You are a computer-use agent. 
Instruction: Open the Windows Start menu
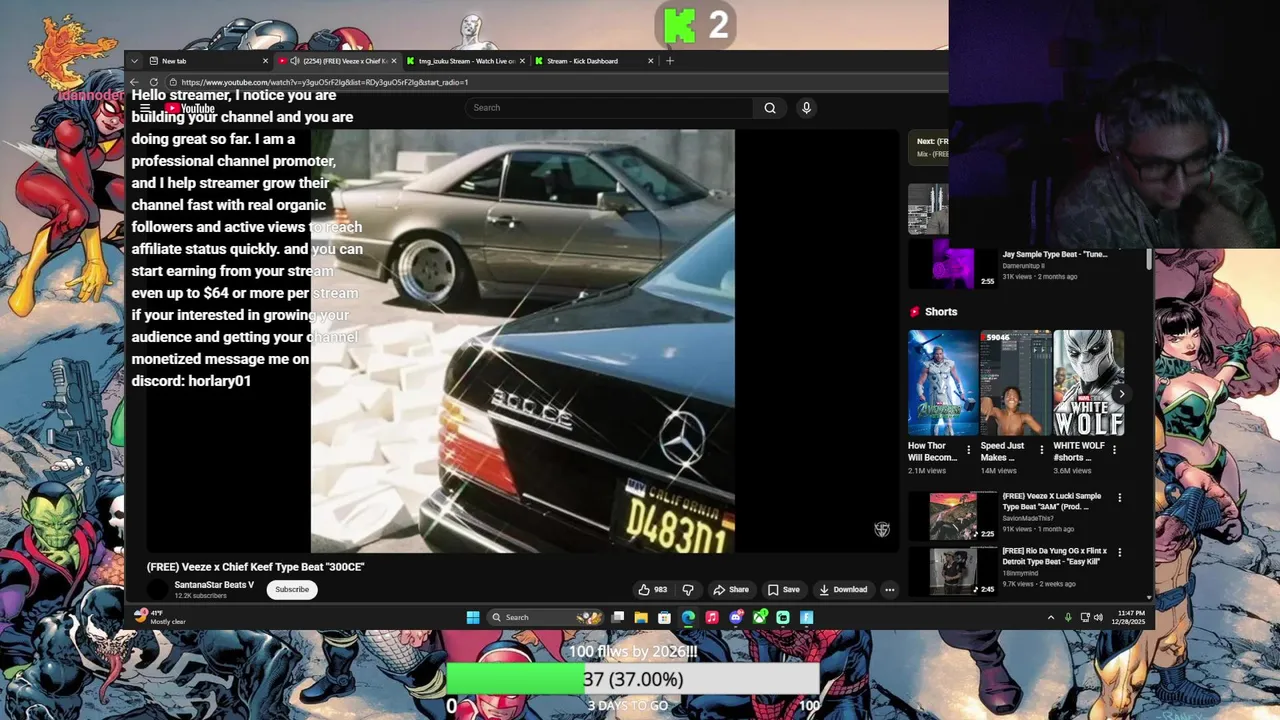coord(473,617)
